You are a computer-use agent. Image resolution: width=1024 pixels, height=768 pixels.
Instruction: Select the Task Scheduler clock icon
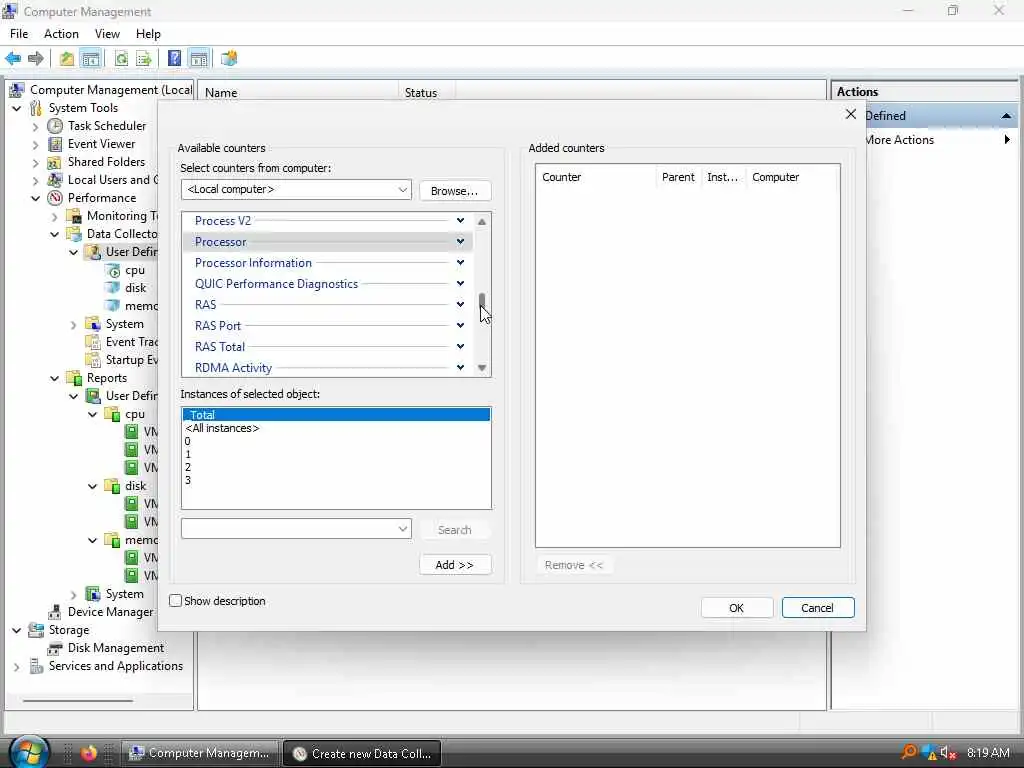click(x=56, y=125)
